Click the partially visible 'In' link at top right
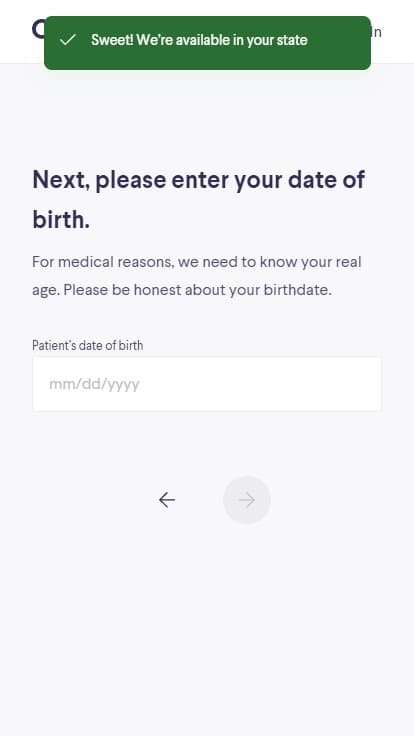This screenshot has height=736, width=414. (x=376, y=32)
